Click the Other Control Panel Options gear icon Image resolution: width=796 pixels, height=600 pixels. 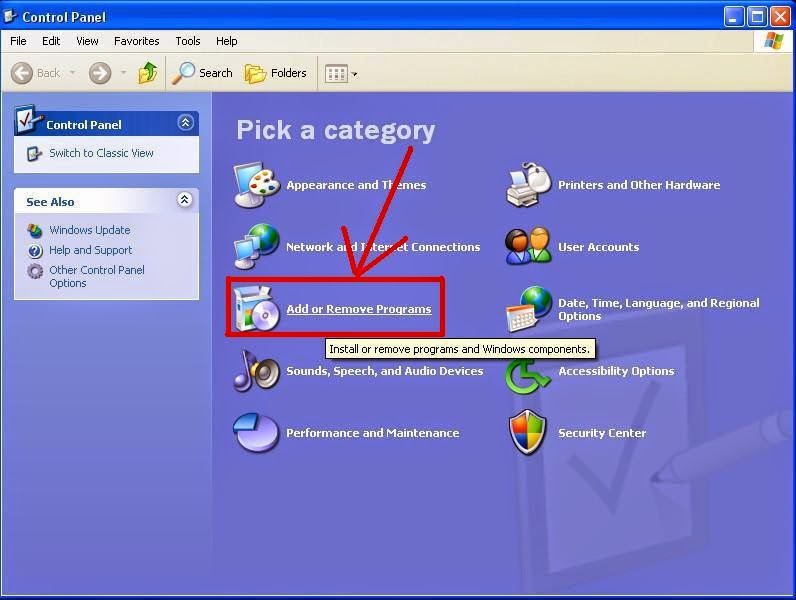pyautogui.click(x=35, y=271)
